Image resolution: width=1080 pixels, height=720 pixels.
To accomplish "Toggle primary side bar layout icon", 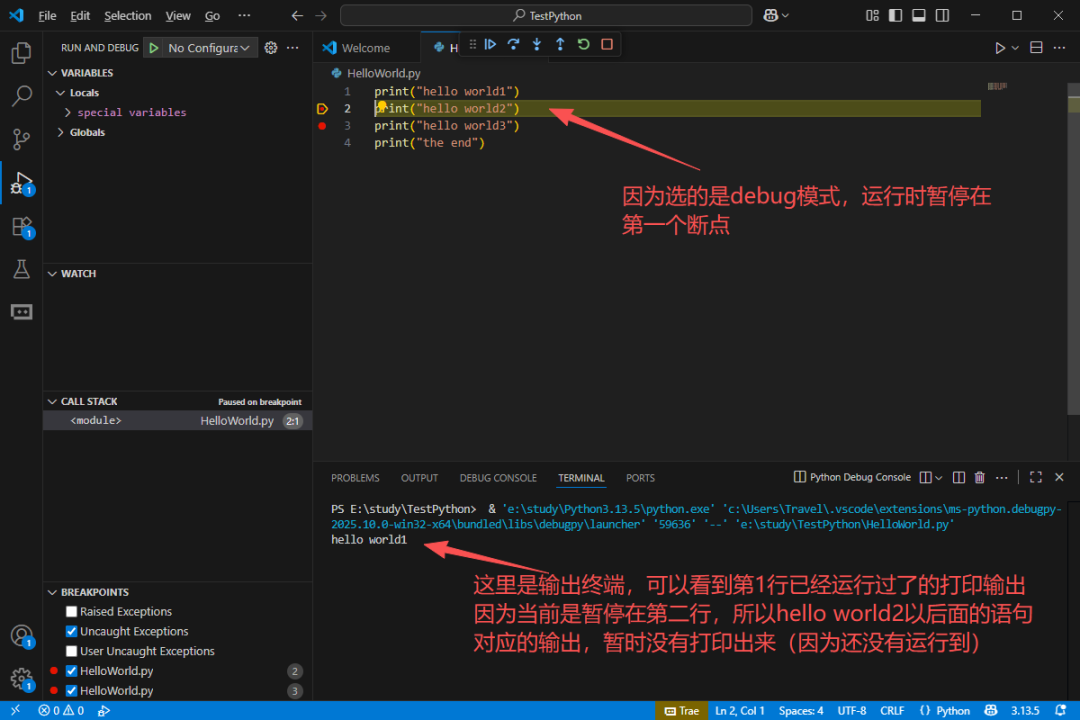I will pyautogui.click(x=895, y=15).
